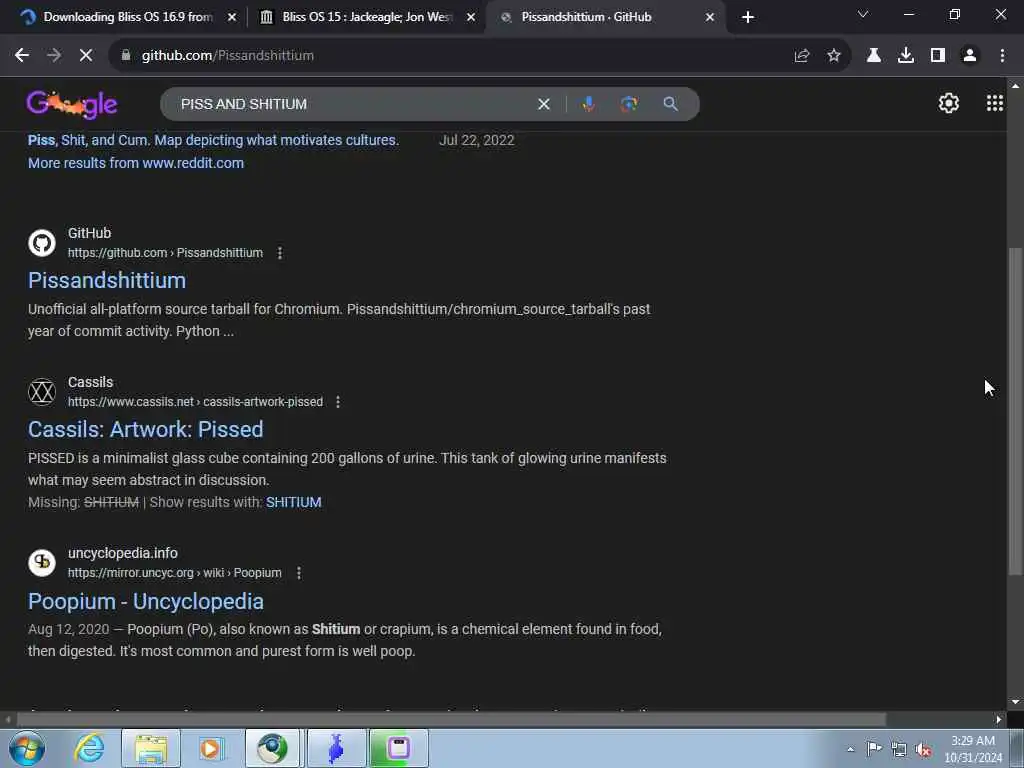Click the network tray icon
The image size is (1024, 768).
point(899,749)
